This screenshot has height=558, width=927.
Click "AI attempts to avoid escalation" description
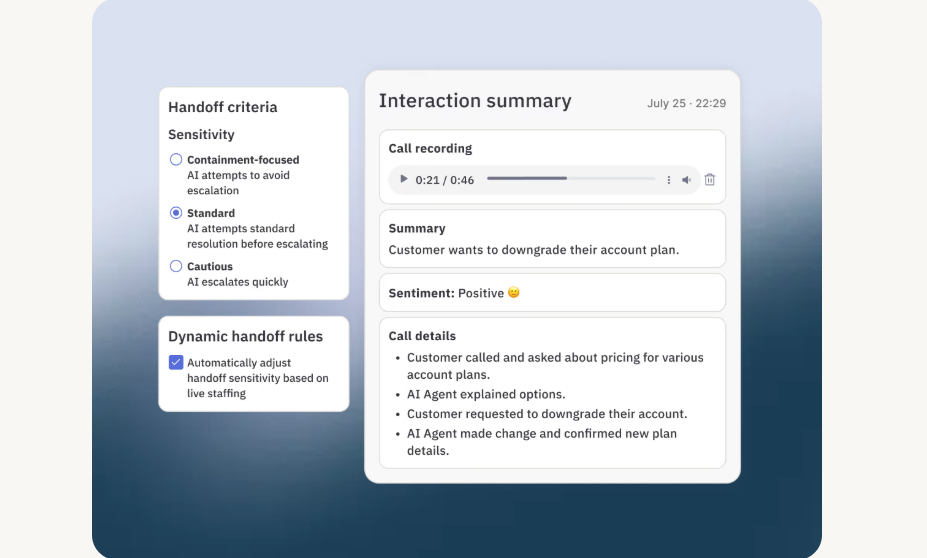(238, 183)
